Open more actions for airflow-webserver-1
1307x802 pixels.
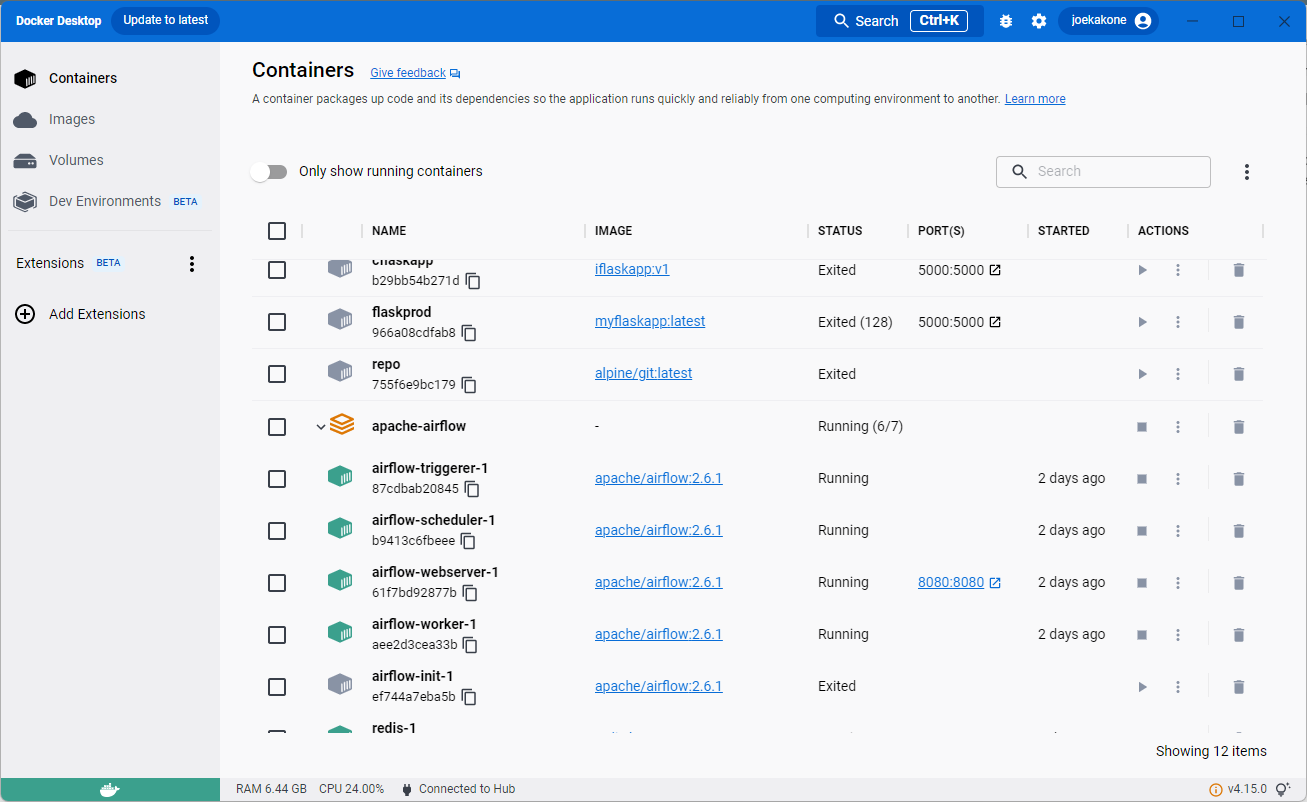point(1178,583)
